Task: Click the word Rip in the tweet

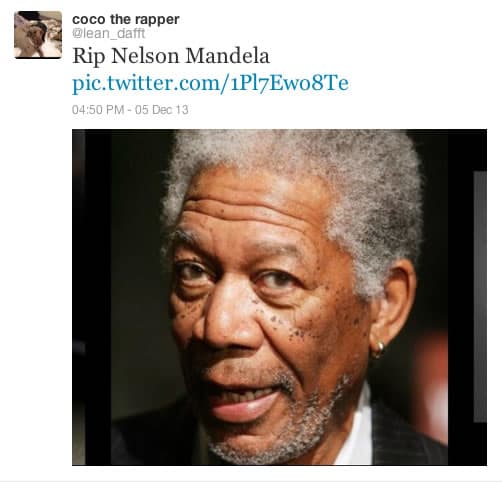Action: point(88,57)
